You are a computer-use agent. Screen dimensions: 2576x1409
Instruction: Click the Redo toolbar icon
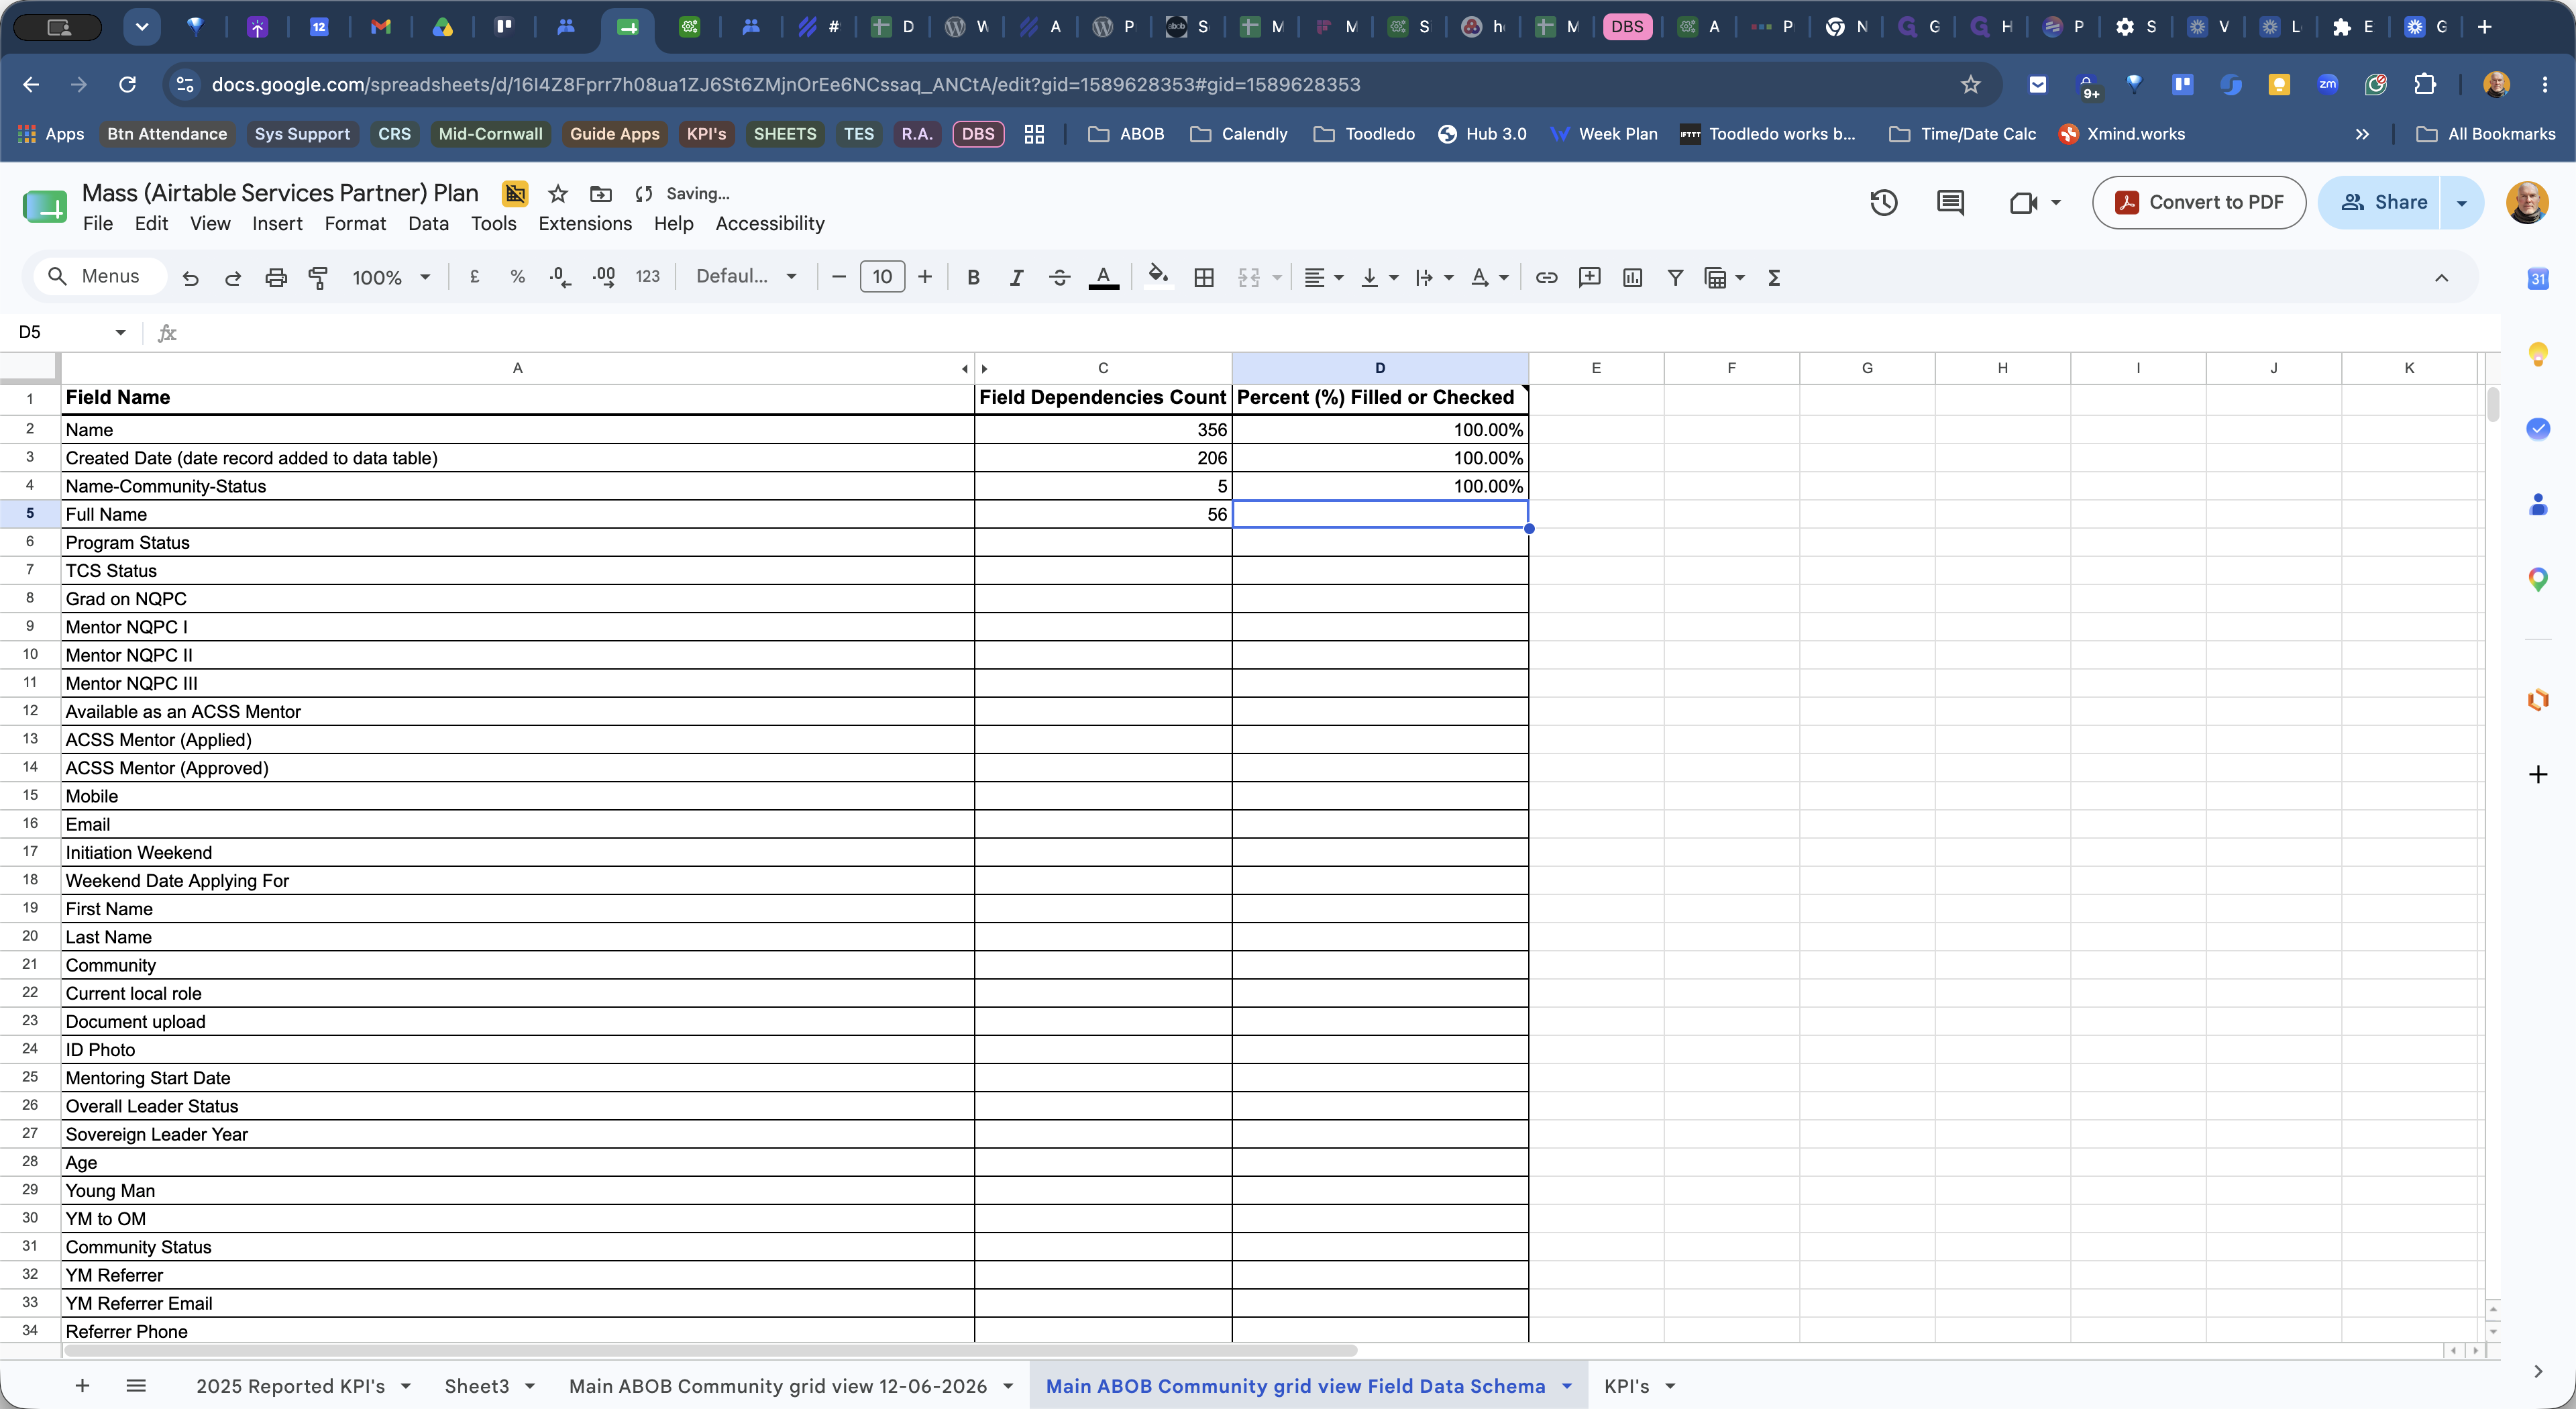(233, 278)
